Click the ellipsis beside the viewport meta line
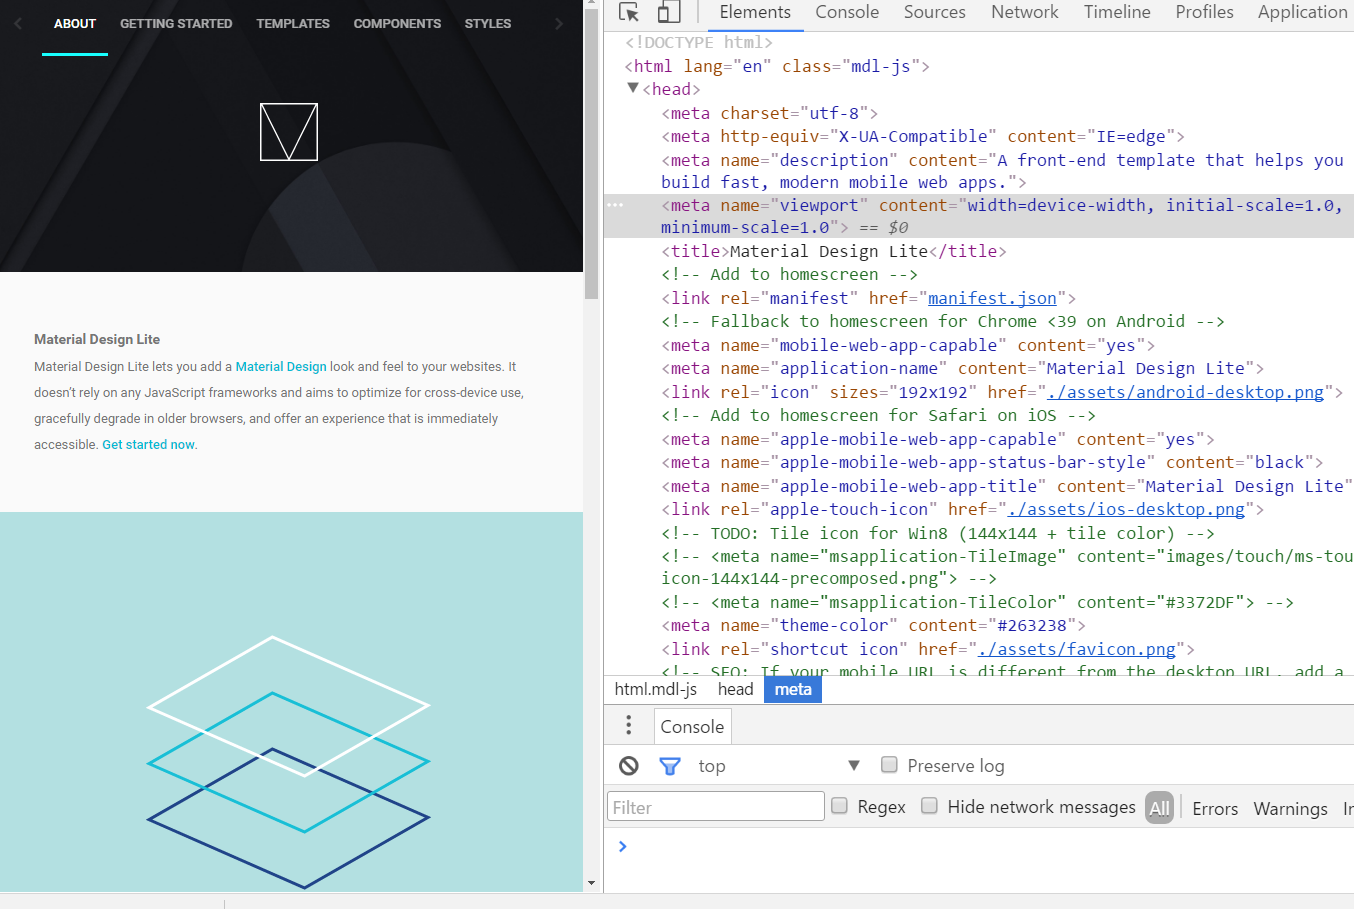 click(x=615, y=205)
